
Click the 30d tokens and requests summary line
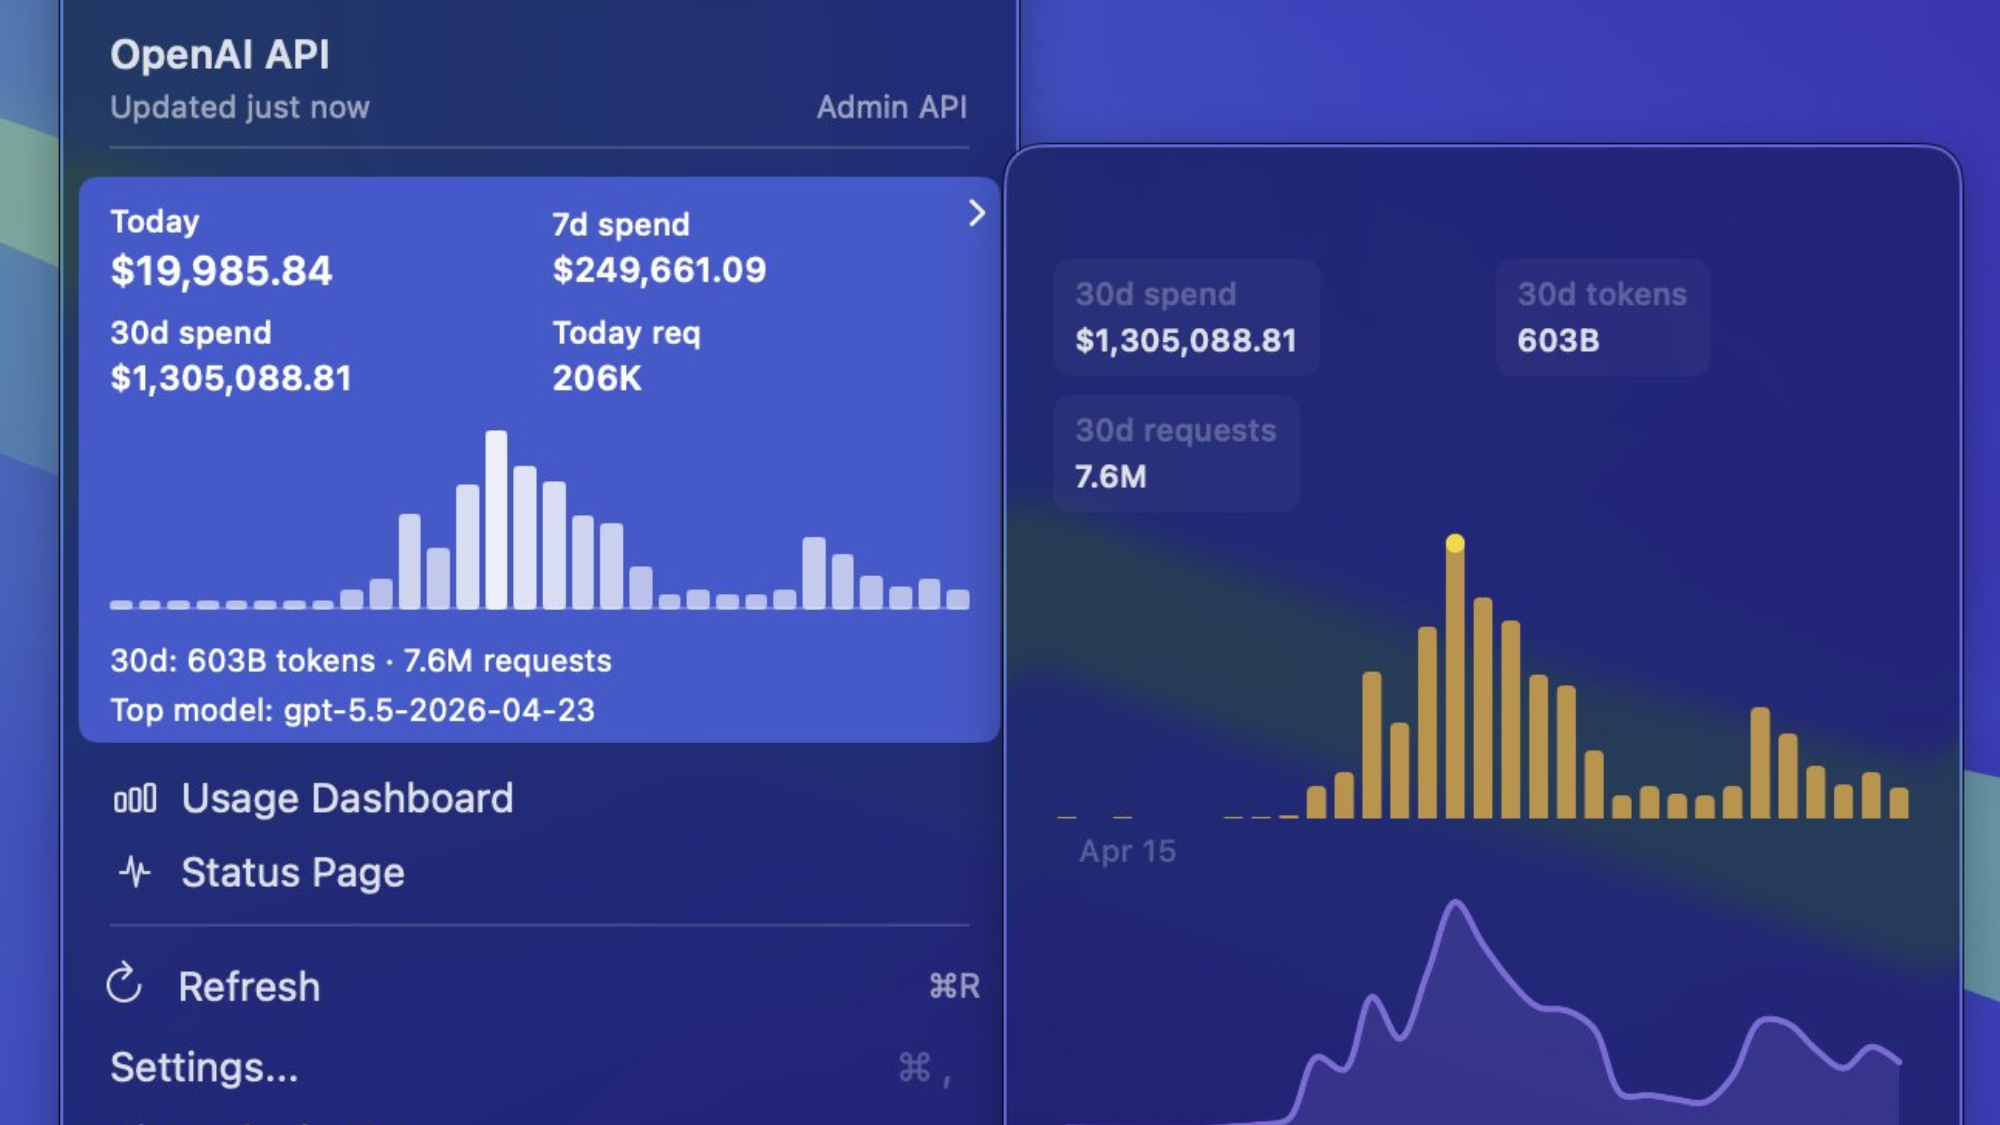pos(360,661)
